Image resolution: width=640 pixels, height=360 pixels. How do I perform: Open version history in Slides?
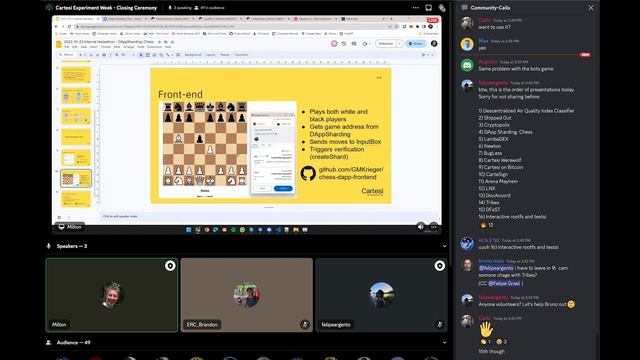344,44
